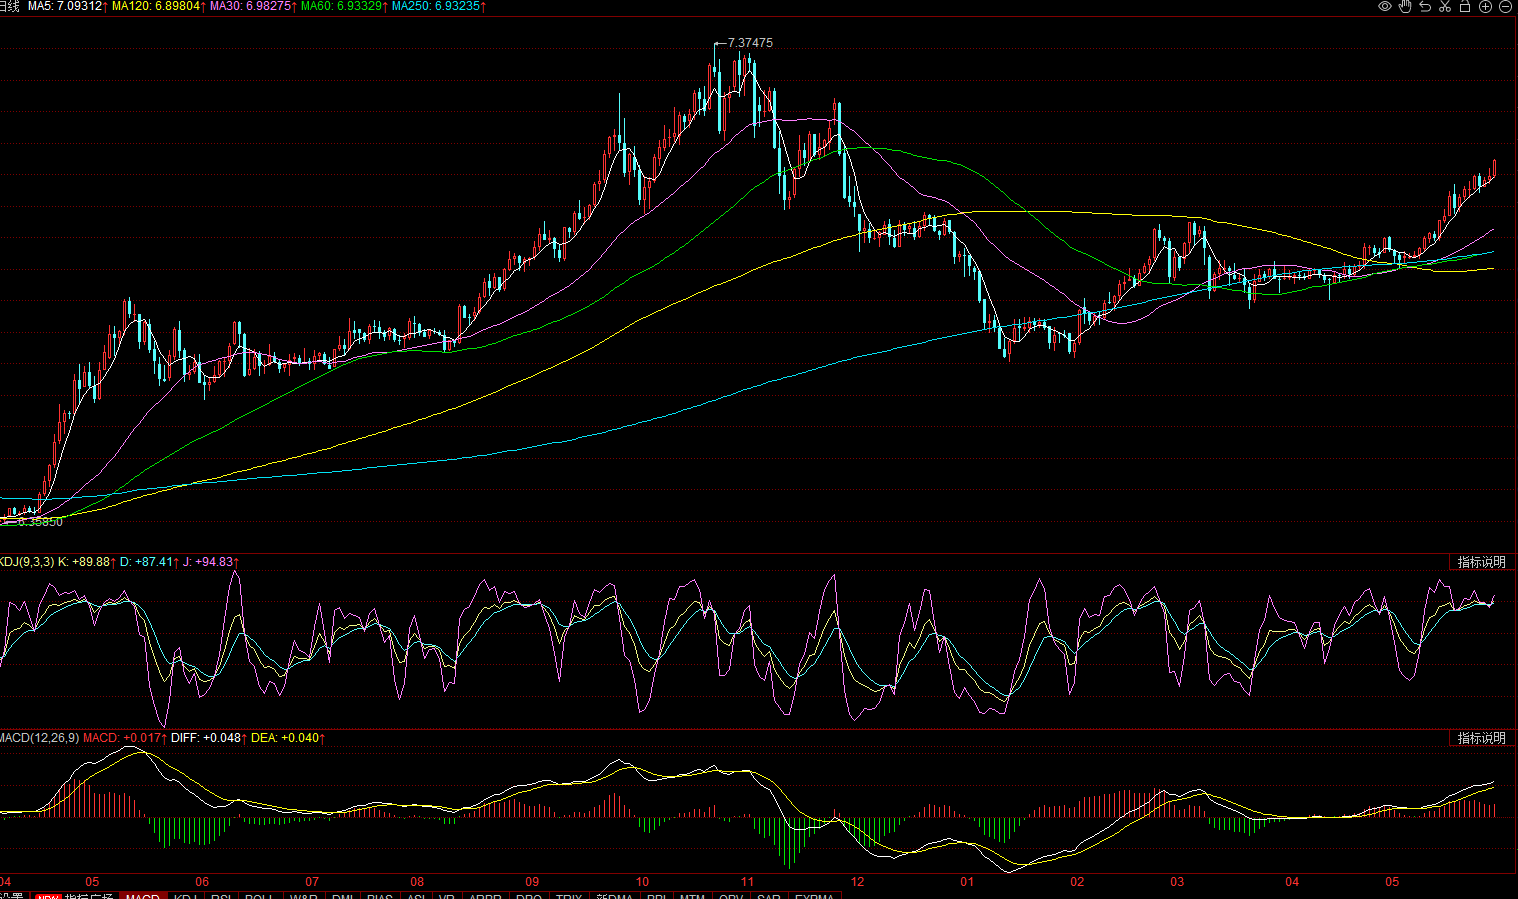Click the 04 month marker near 03
Image resolution: width=1518 pixels, height=899 pixels.
coord(1292,882)
